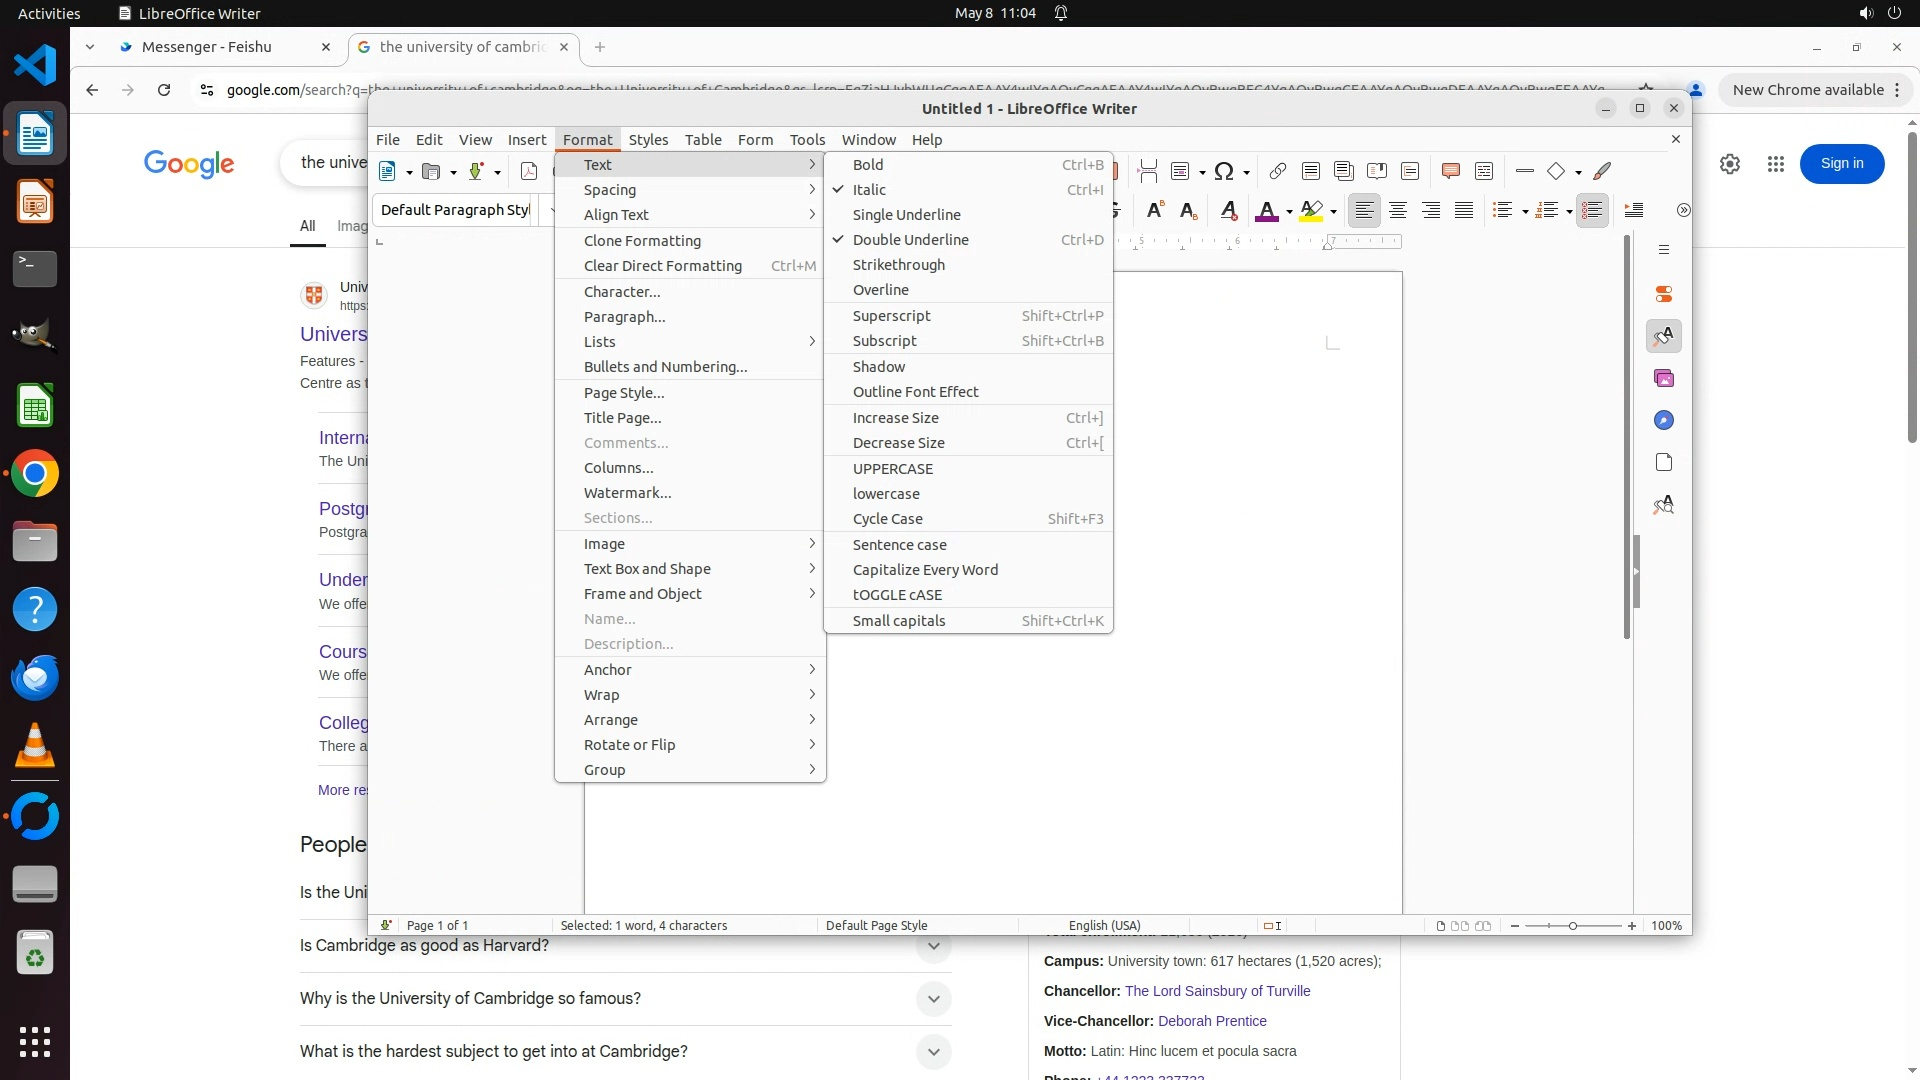Screen dimensions: 1920x1080
Task: Toggle the Strikethrough option in the submenu
Action: click(898, 265)
